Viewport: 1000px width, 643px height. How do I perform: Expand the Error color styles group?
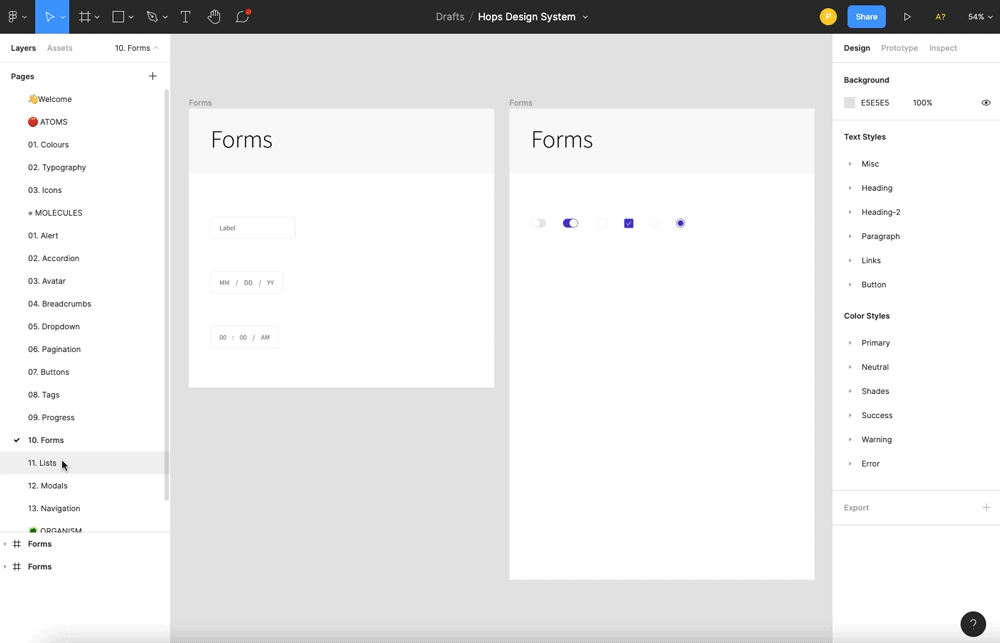click(x=850, y=464)
